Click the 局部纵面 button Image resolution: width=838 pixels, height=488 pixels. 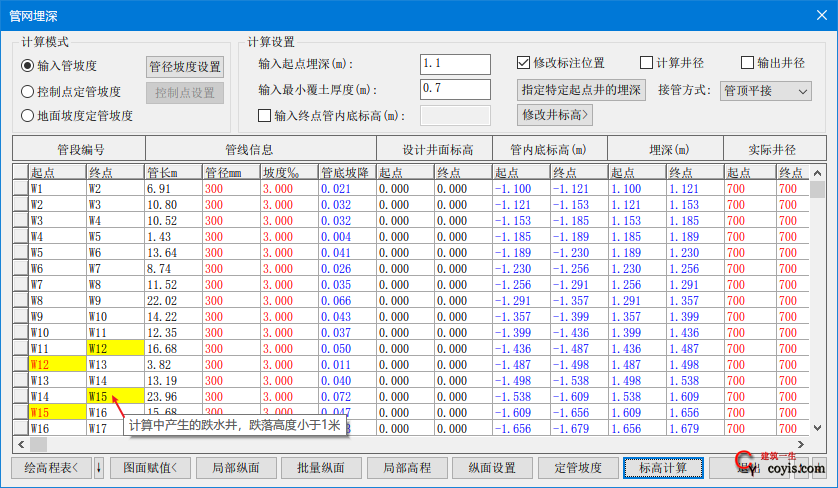(x=236, y=468)
